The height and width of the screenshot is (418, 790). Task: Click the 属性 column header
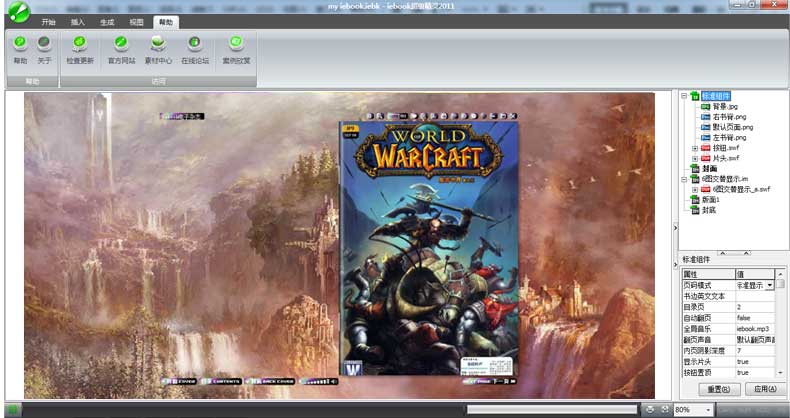coord(708,274)
